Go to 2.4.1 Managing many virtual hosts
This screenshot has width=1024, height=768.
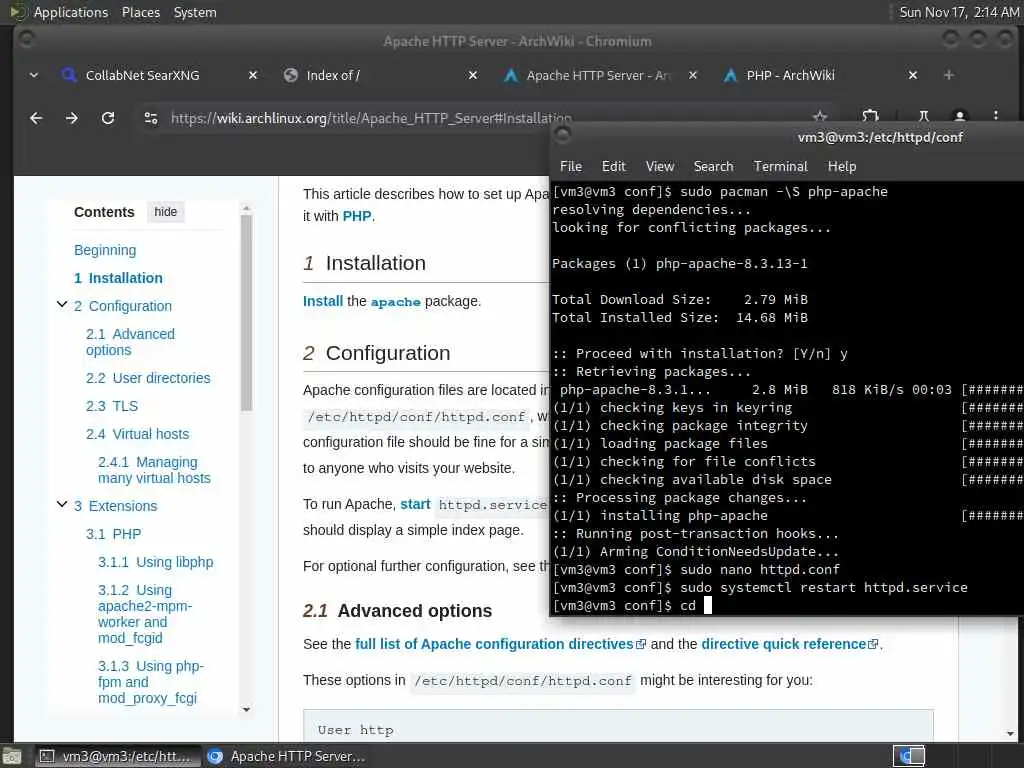click(x=154, y=470)
